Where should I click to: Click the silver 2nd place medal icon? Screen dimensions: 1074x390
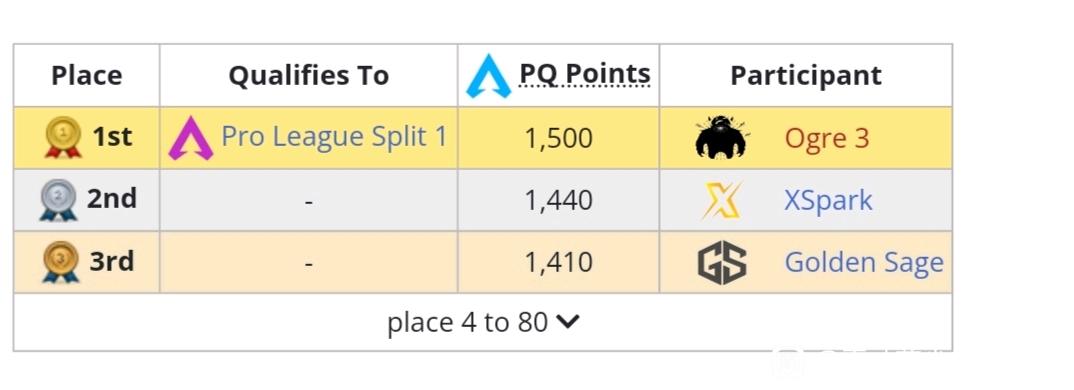coord(58,199)
